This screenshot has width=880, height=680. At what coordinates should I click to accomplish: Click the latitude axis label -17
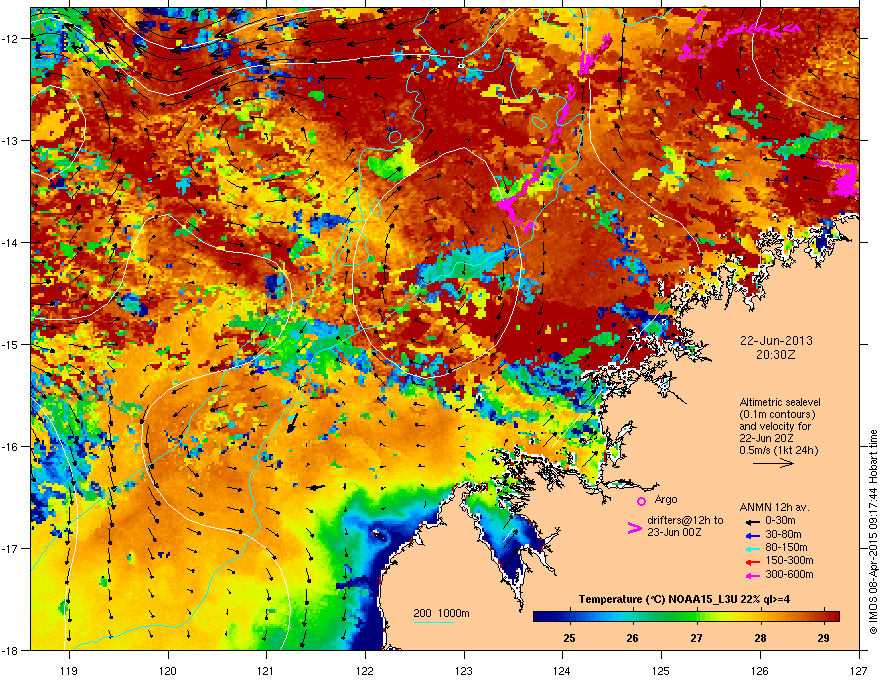pos(11,548)
